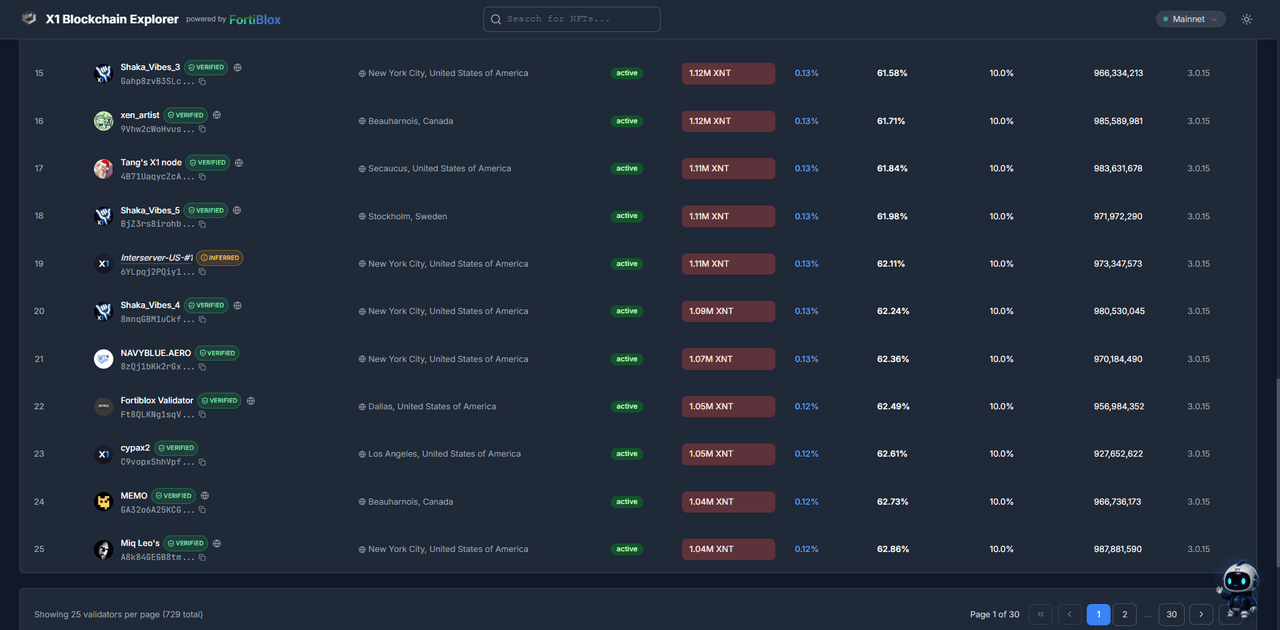This screenshot has width=1280, height=630.
Task: Click Tang's X1 node avatar
Action: (x=103, y=169)
